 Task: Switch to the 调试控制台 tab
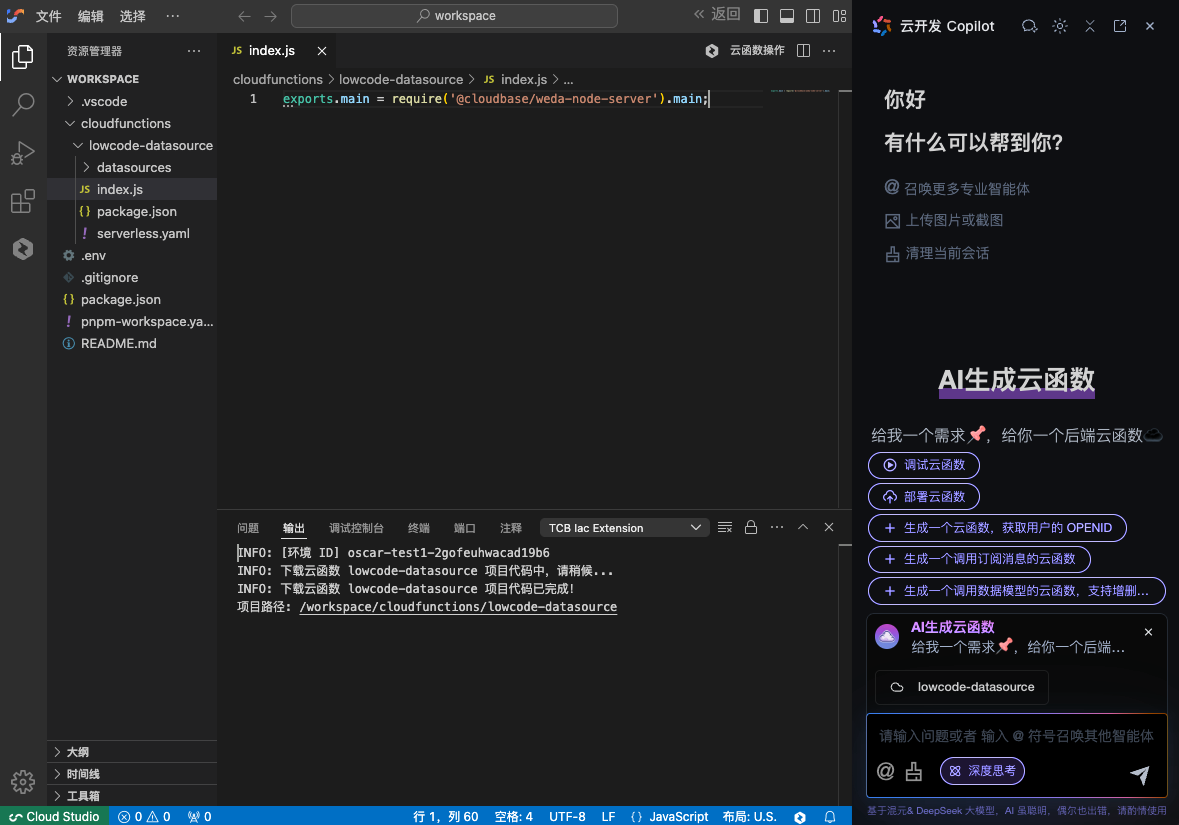pos(356,528)
